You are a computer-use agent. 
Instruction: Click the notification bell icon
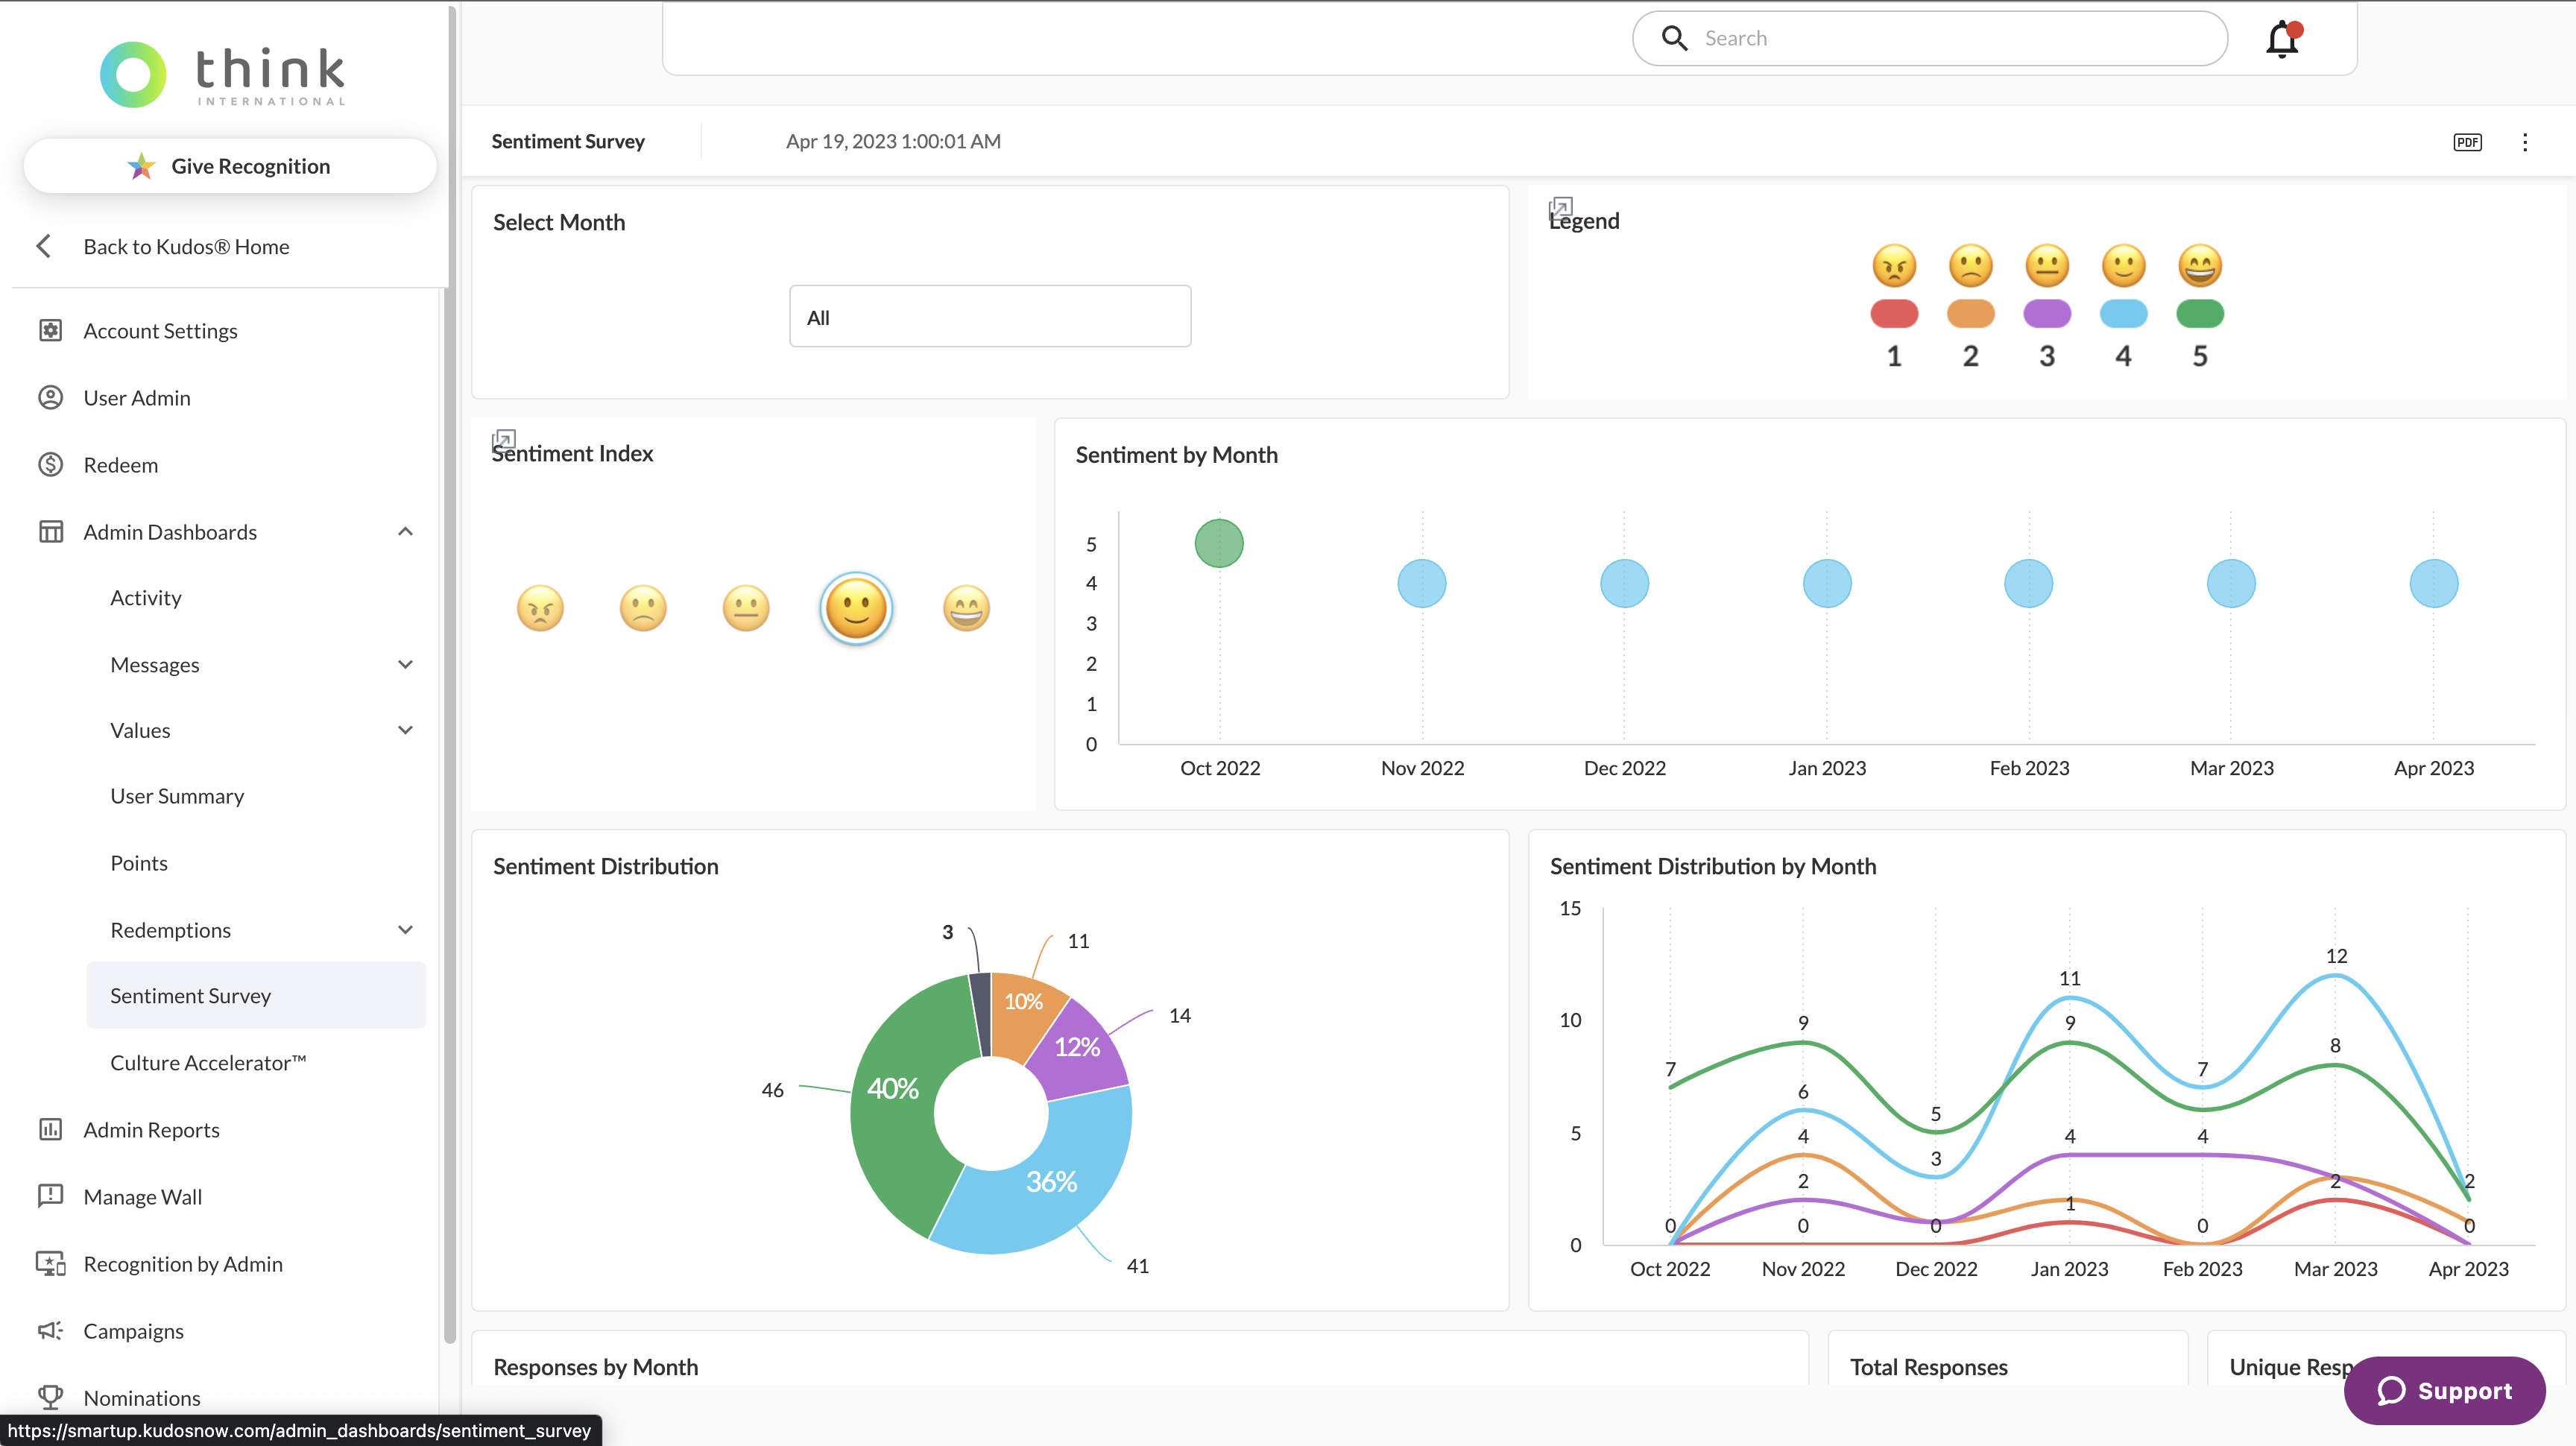(2282, 40)
